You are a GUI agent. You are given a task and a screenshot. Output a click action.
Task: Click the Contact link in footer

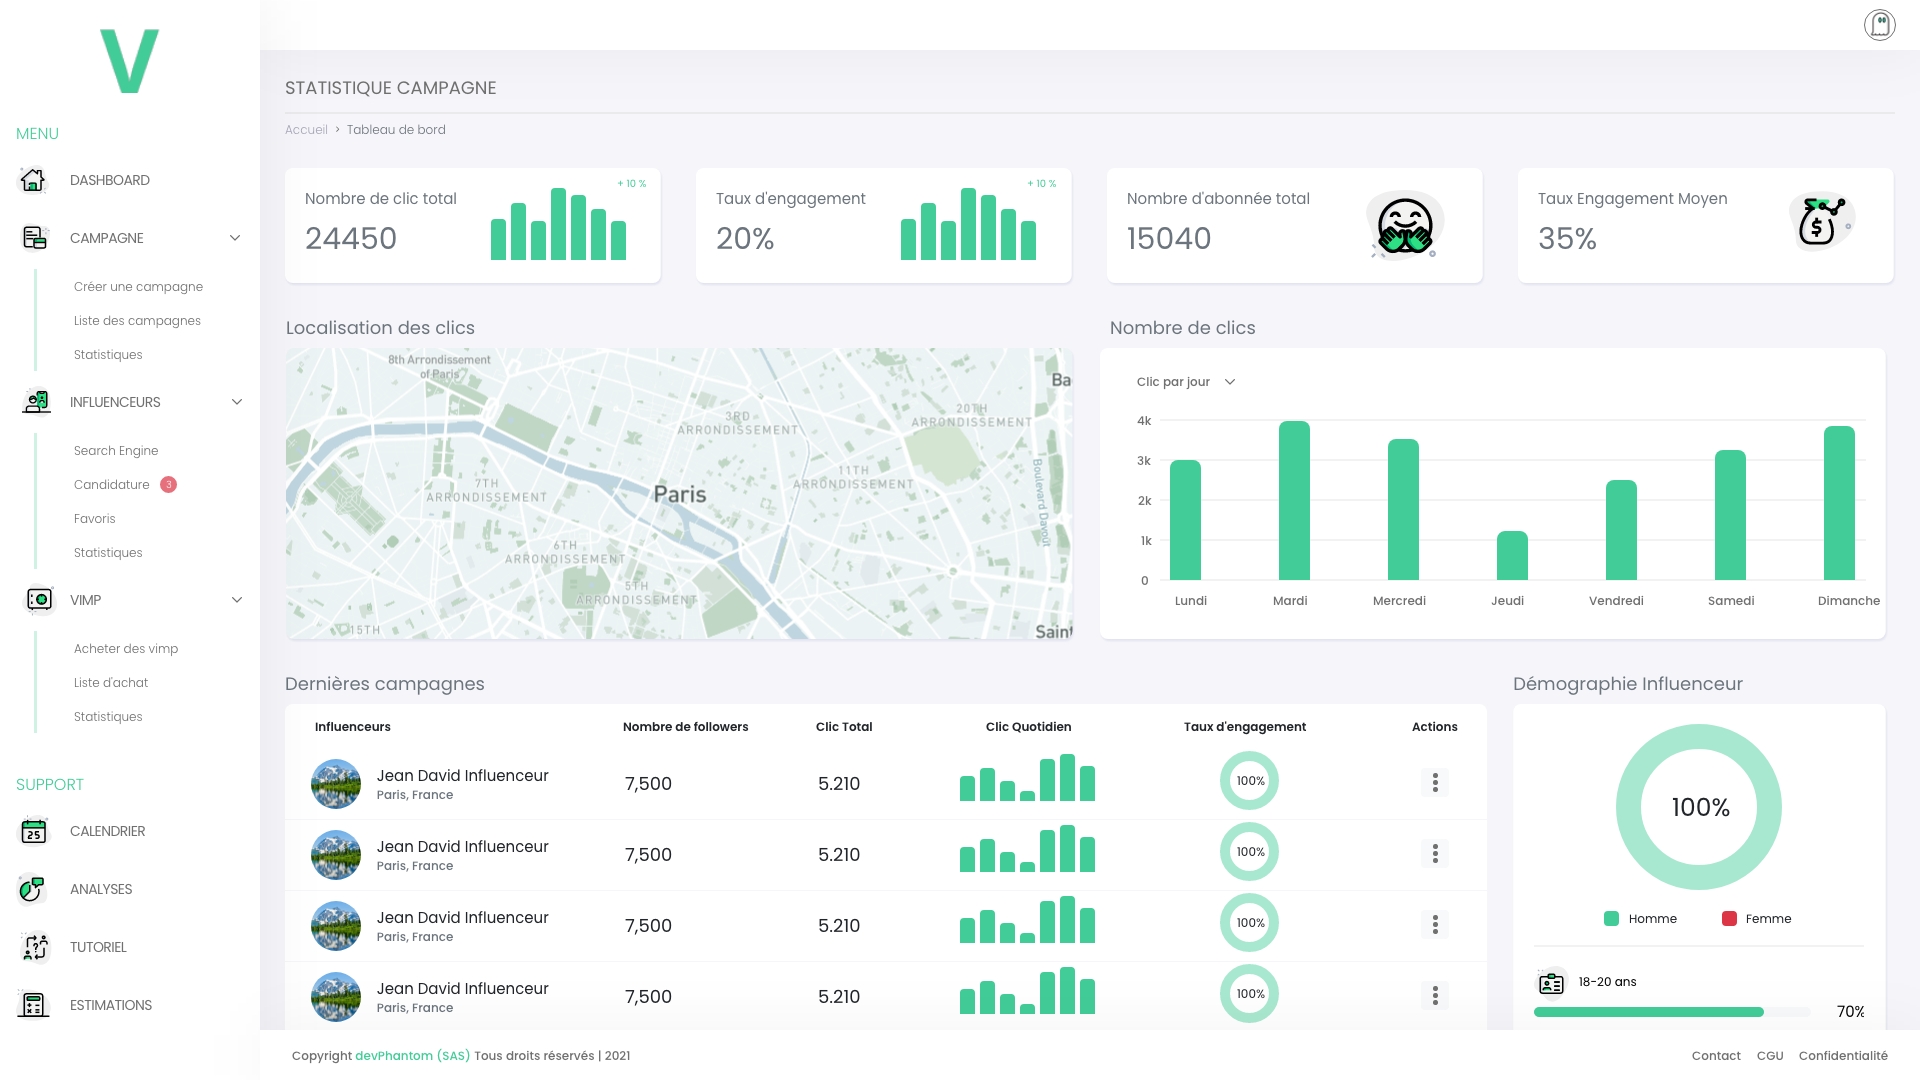(1716, 1055)
